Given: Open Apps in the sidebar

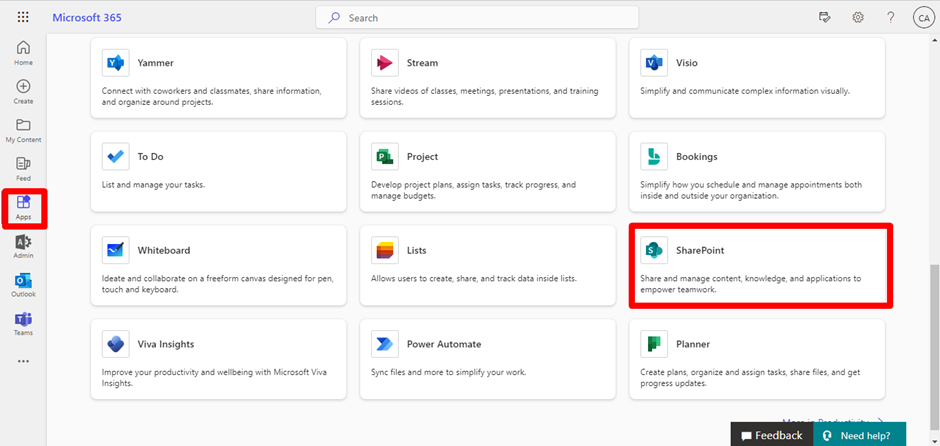Looking at the screenshot, I should point(24,207).
